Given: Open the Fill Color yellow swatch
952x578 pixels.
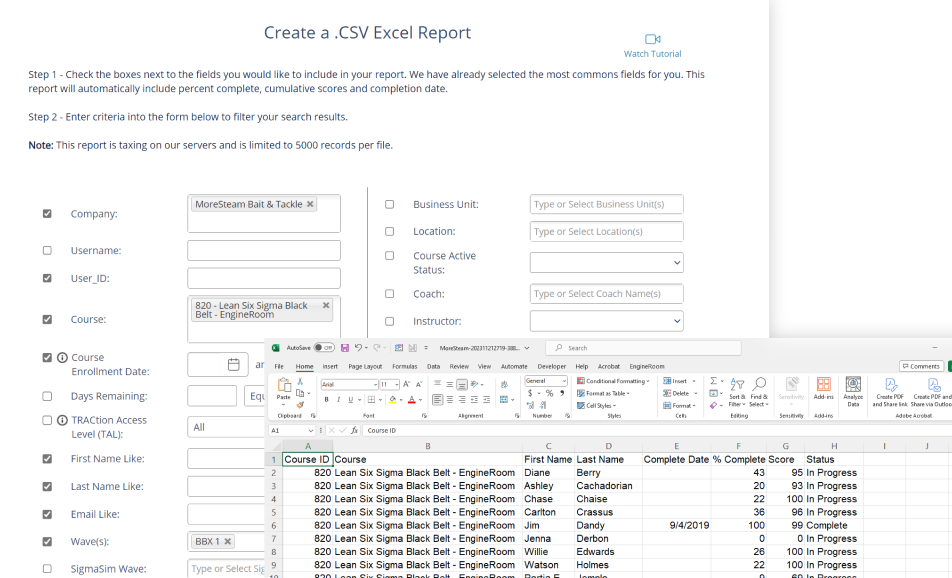Looking at the screenshot, I should 392,400.
